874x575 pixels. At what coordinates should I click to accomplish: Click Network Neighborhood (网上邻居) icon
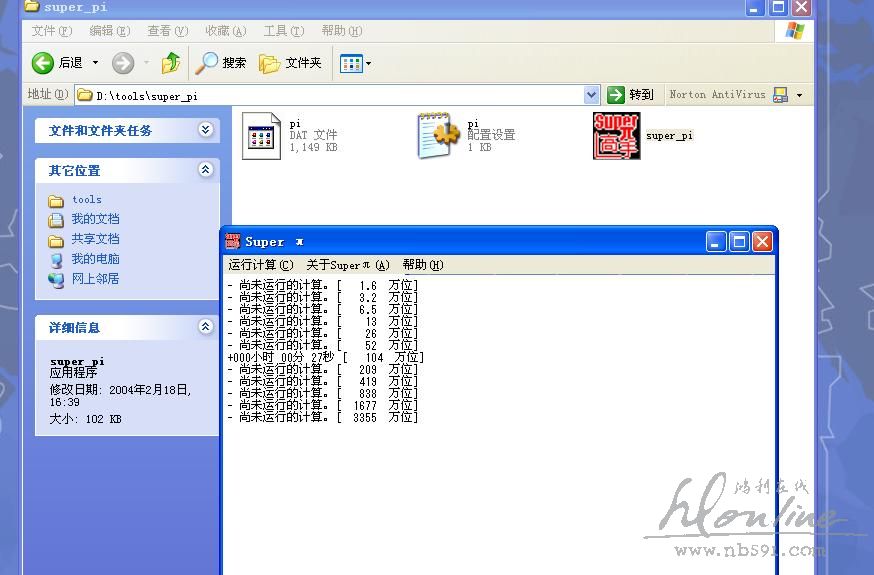[56, 280]
